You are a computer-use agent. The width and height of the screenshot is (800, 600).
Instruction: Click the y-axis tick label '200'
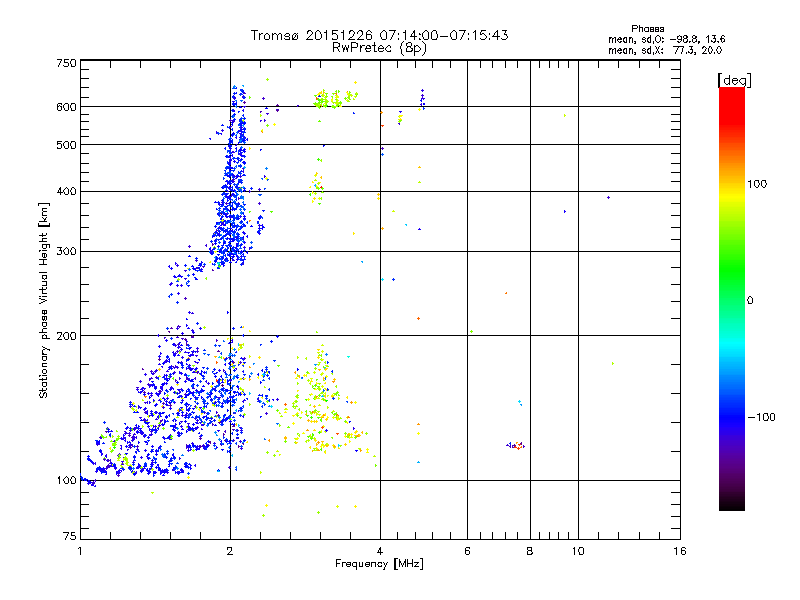(x=66, y=336)
